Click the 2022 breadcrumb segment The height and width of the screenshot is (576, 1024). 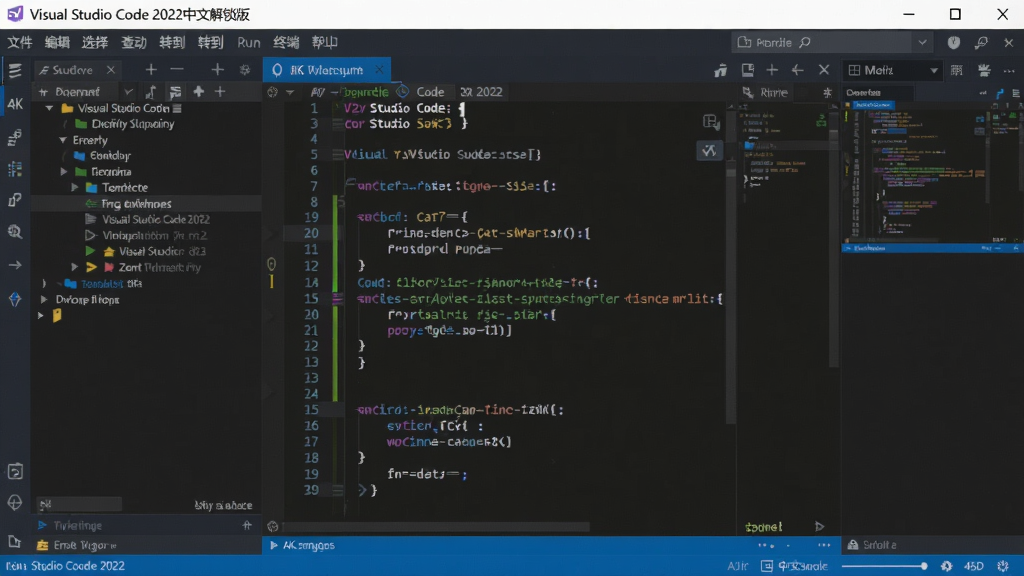(x=481, y=92)
